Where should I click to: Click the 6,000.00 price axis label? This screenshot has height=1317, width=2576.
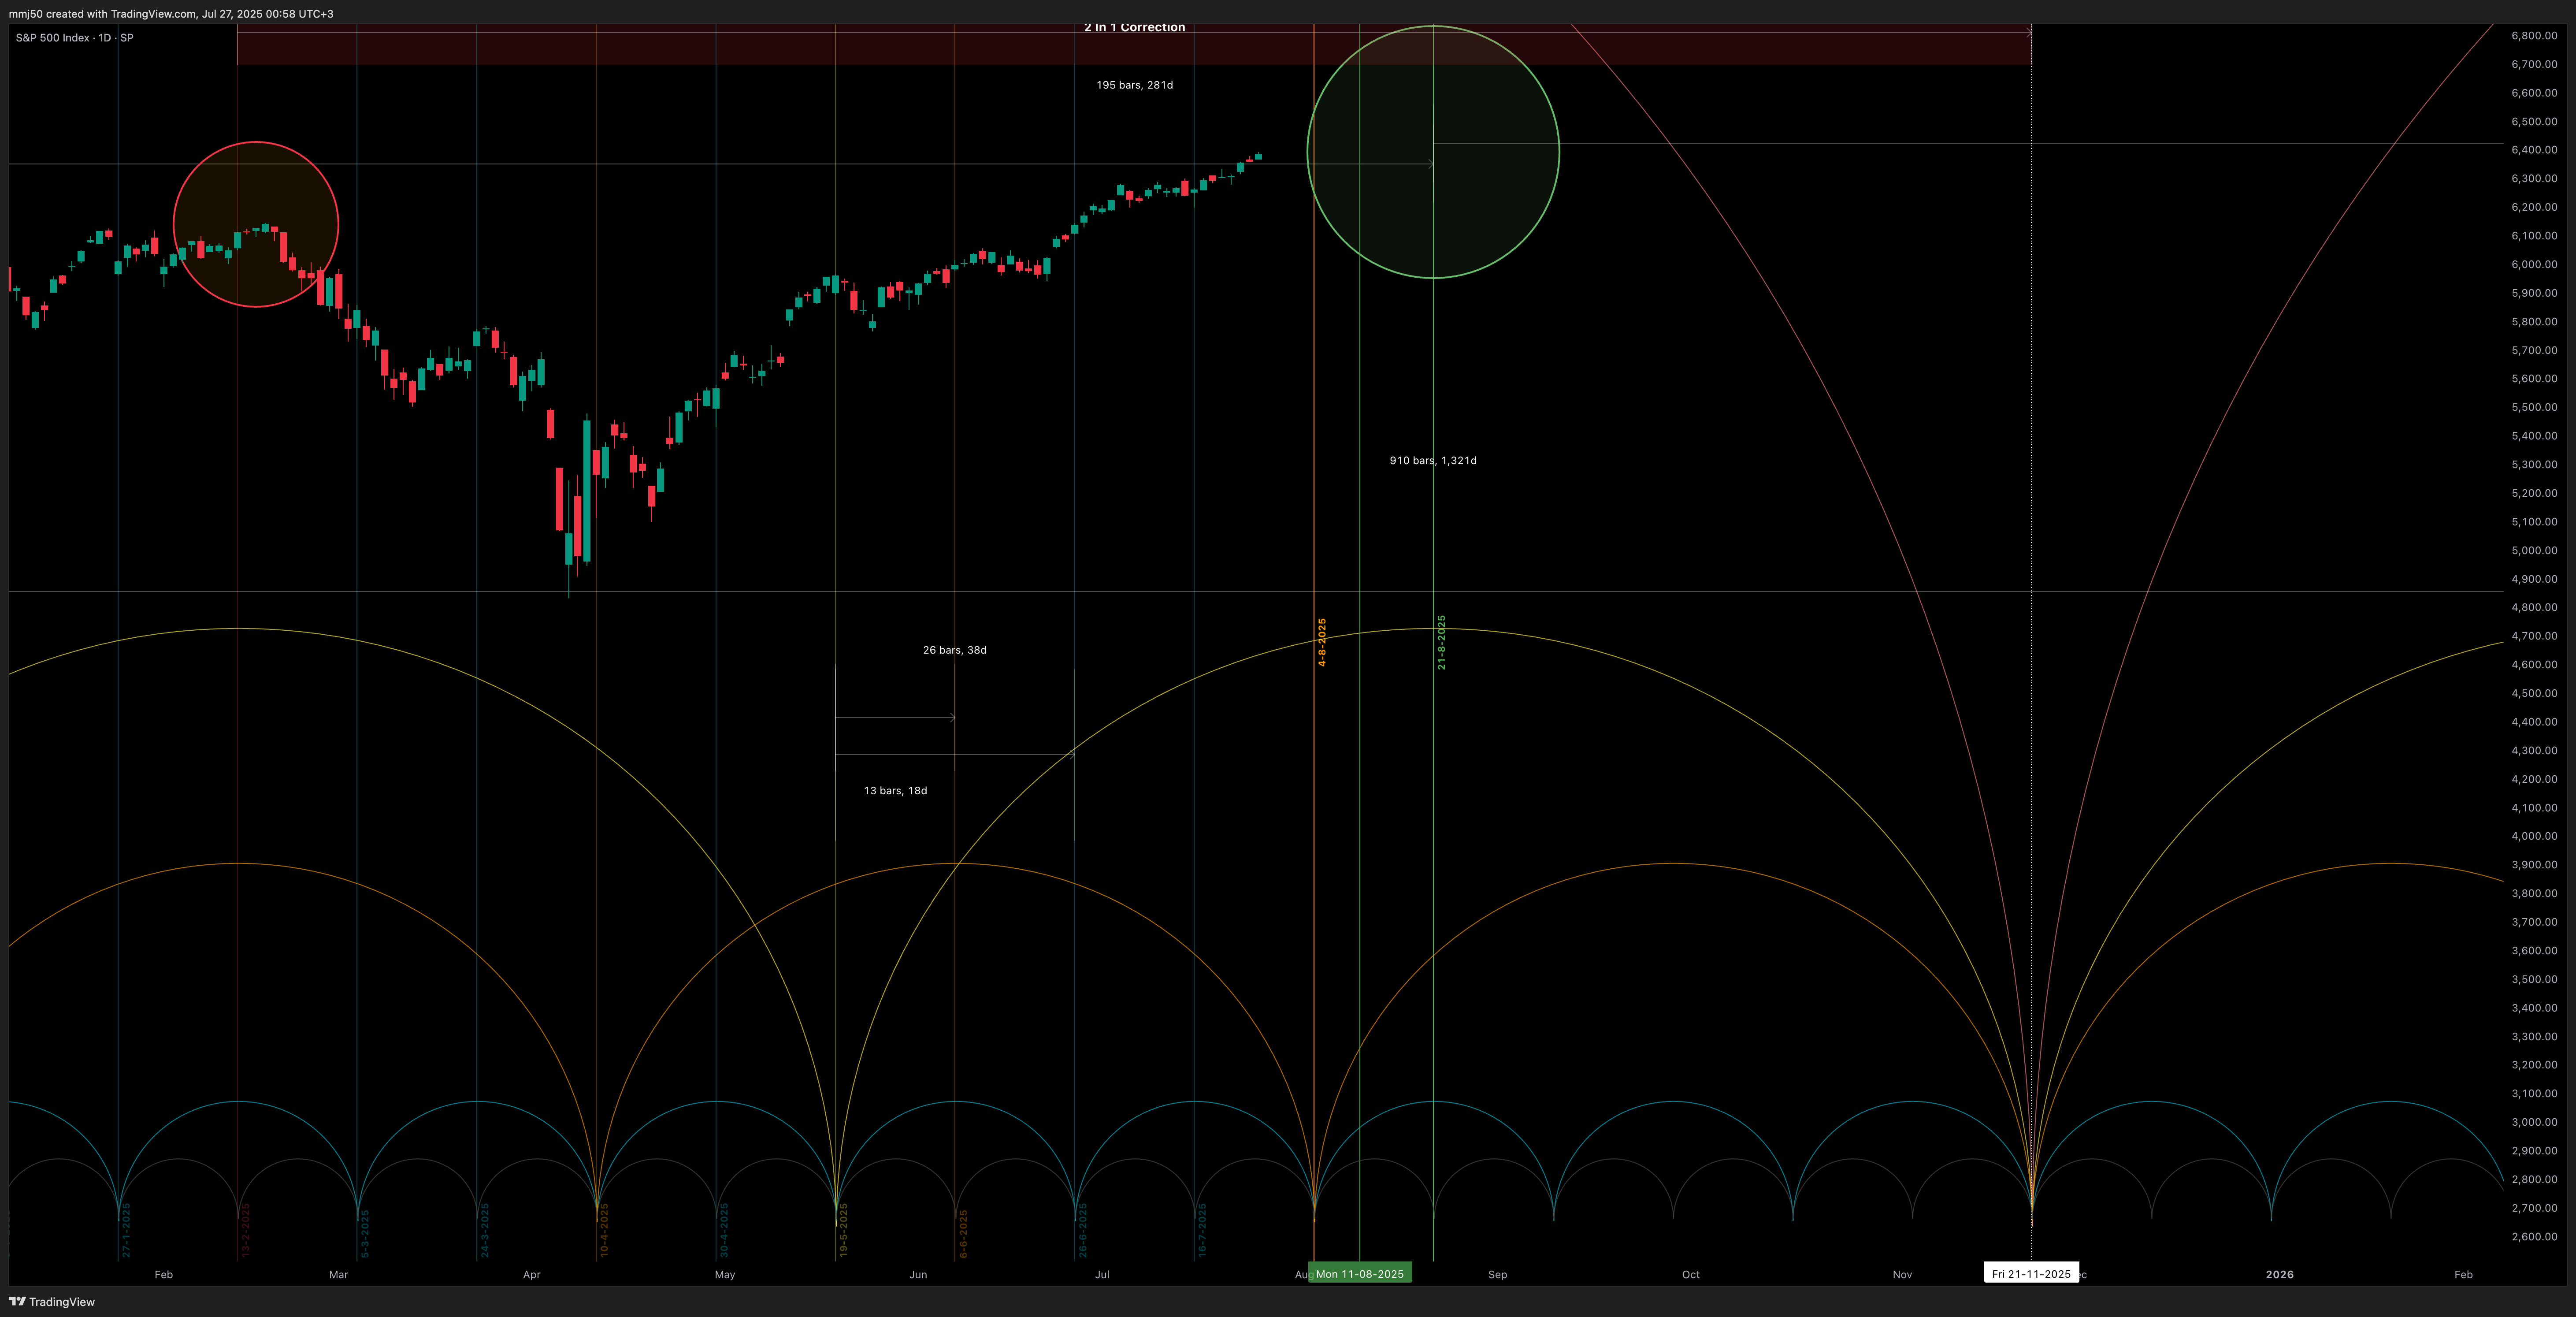pyautogui.click(x=2534, y=265)
